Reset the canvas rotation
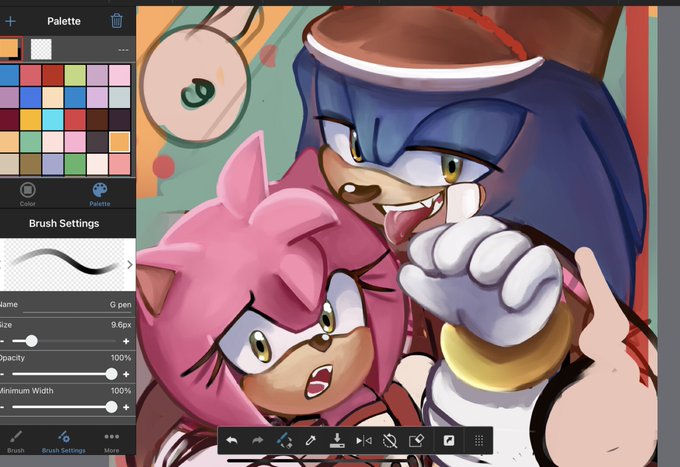This screenshot has width=680, height=467. (x=390, y=441)
